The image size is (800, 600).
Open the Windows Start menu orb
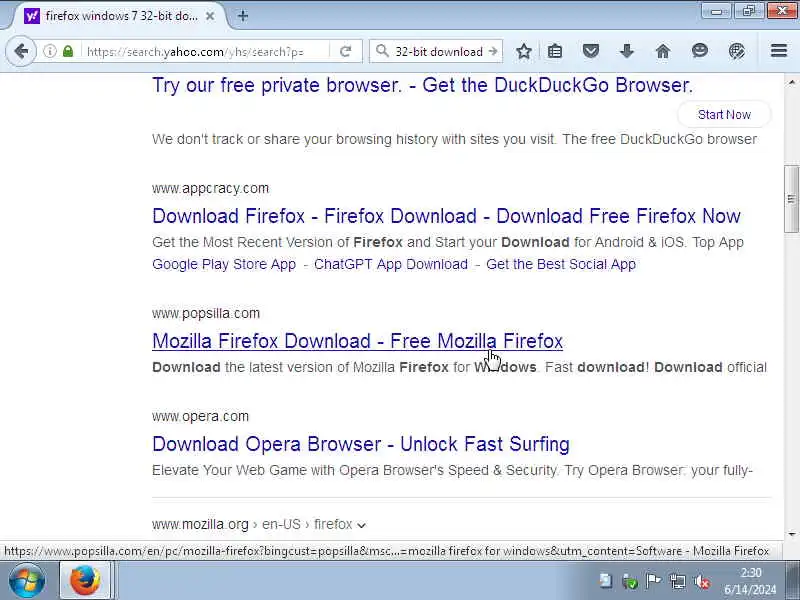coord(27,581)
